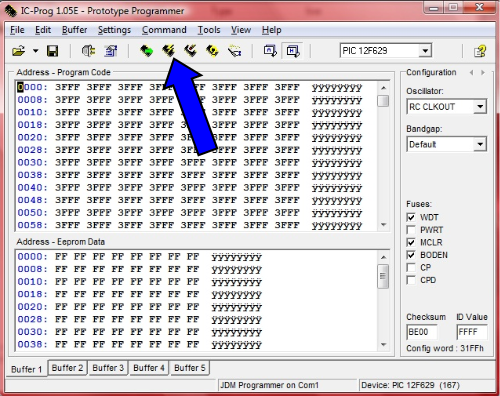This screenshot has height=396, width=500.
Task: Open the Command menu
Action: tap(164, 30)
